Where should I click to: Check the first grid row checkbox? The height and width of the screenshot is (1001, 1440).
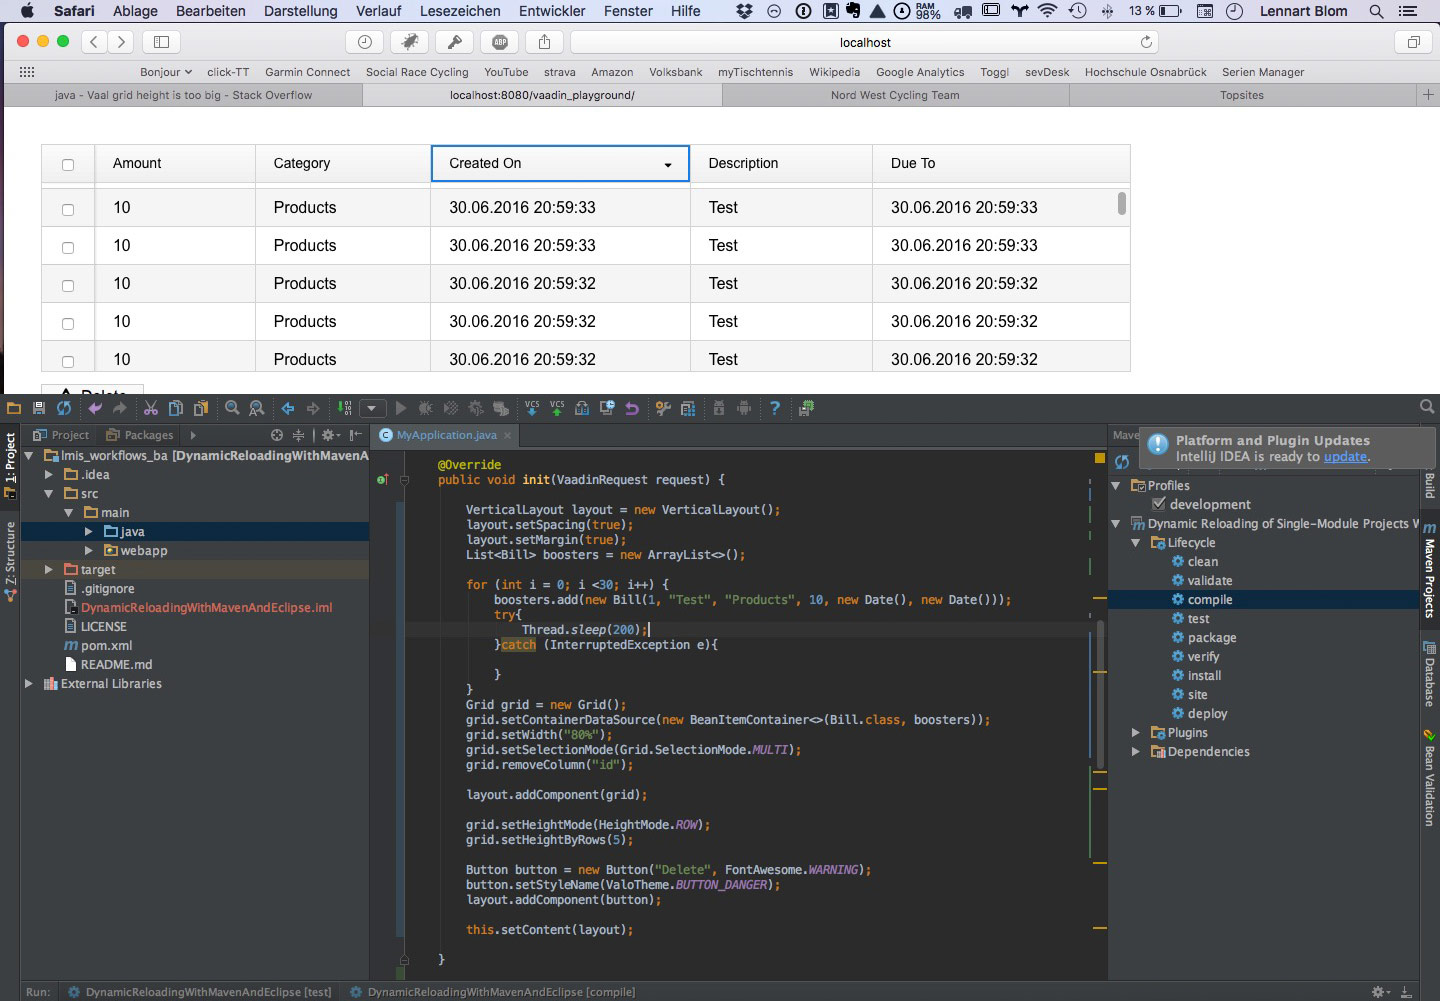pos(68,209)
